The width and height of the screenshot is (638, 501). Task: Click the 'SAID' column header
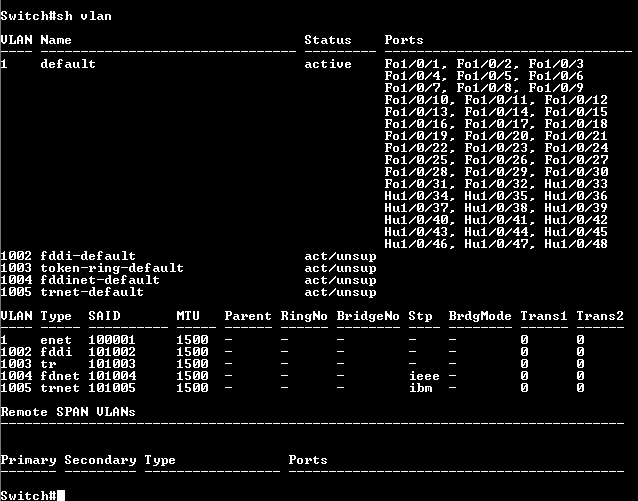point(104,316)
